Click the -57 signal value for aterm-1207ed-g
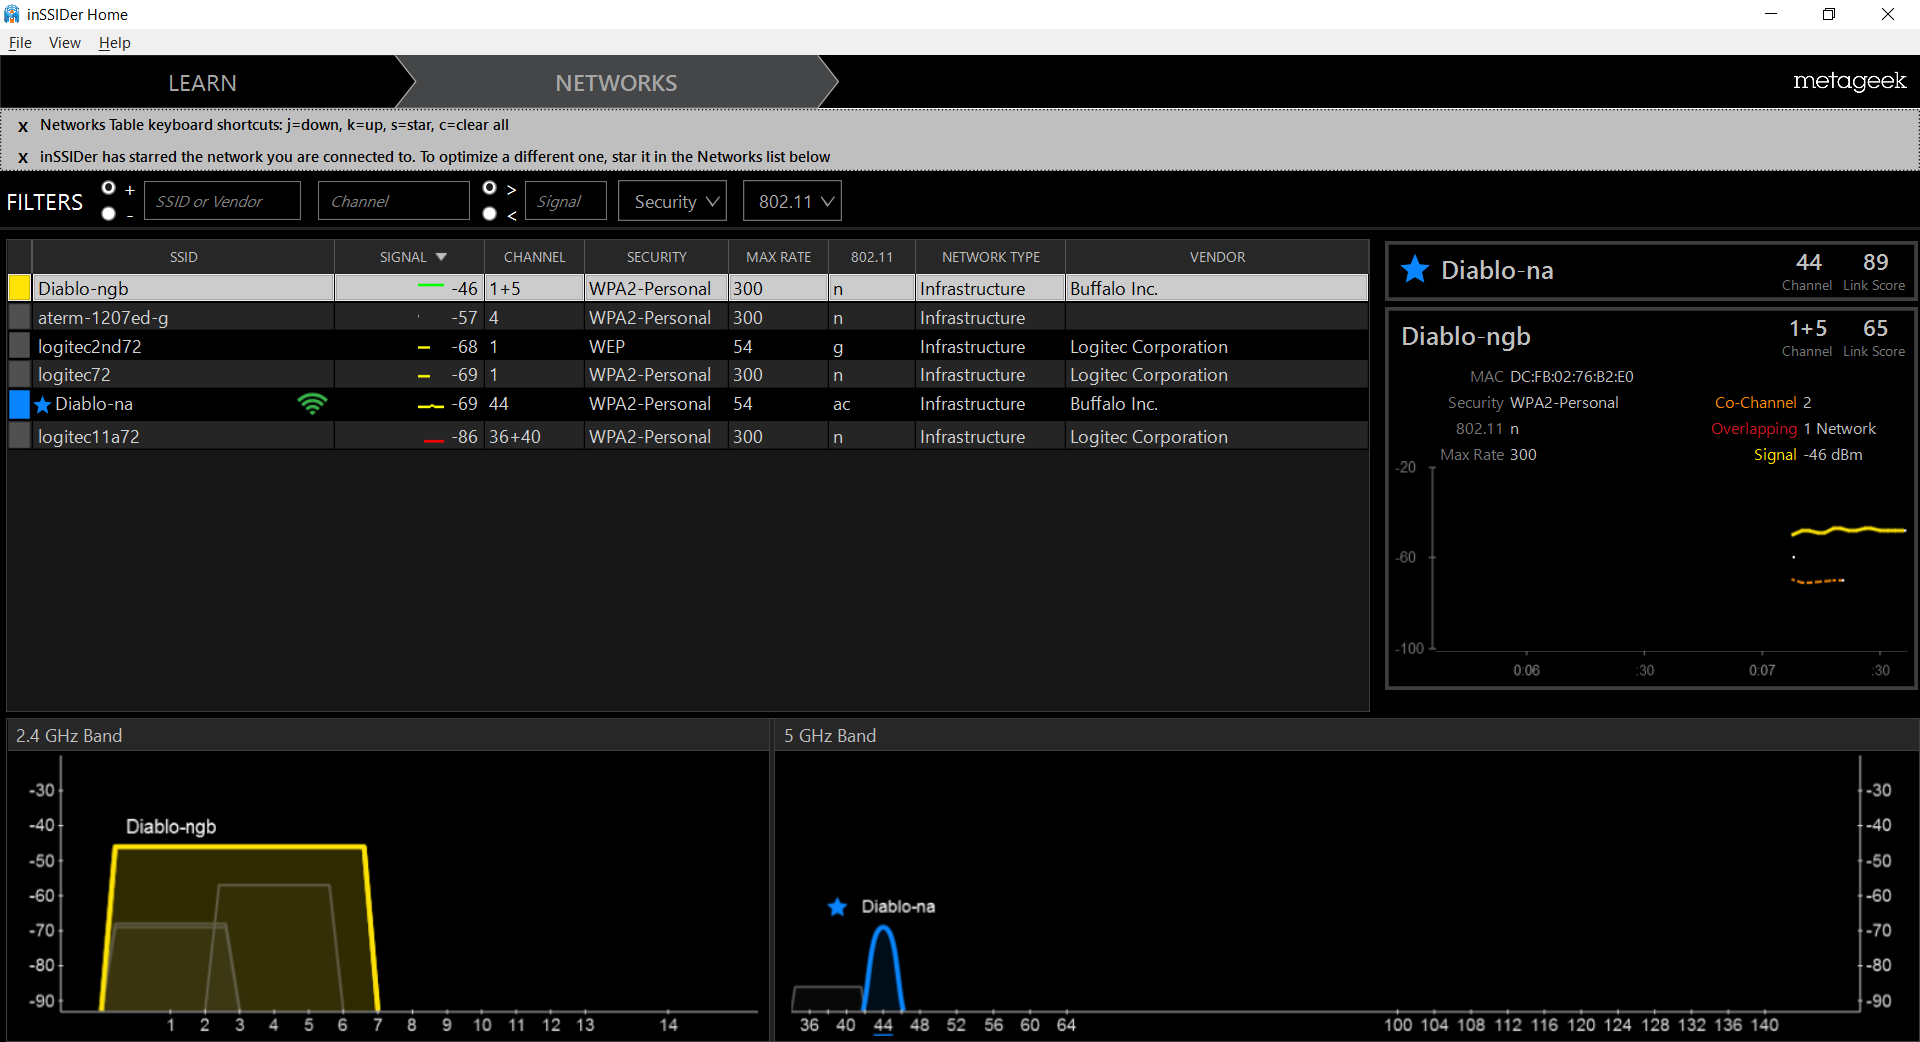 tap(464, 318)
